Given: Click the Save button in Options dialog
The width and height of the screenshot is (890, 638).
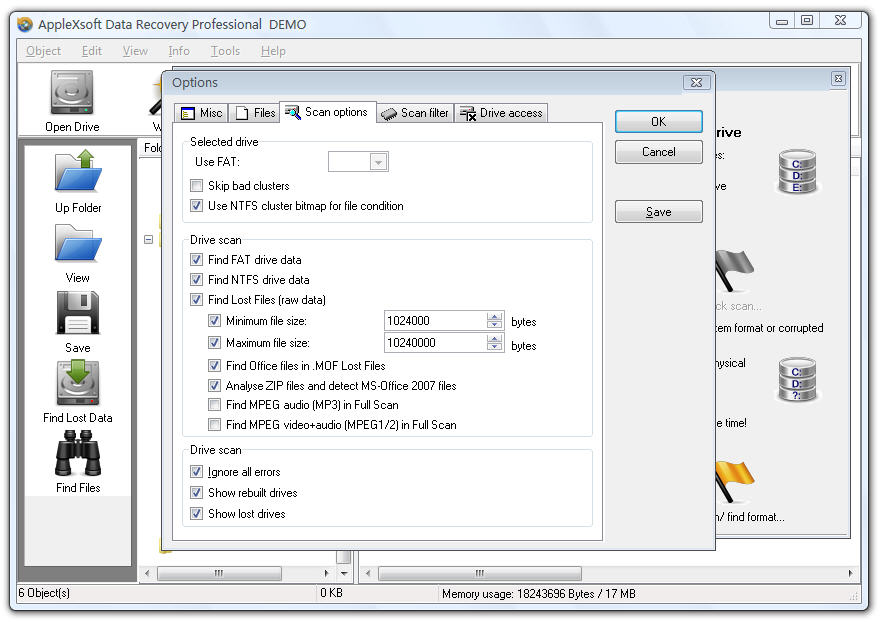Looking at the screenshot, I should coord(658,212).
